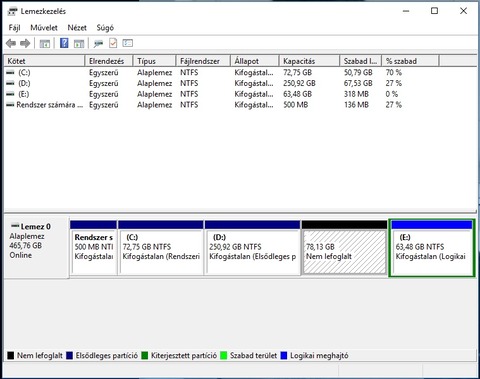
Task: Select the (E:) volume drive icon in list
Action: pyautogui.click(x=11, y=94)
